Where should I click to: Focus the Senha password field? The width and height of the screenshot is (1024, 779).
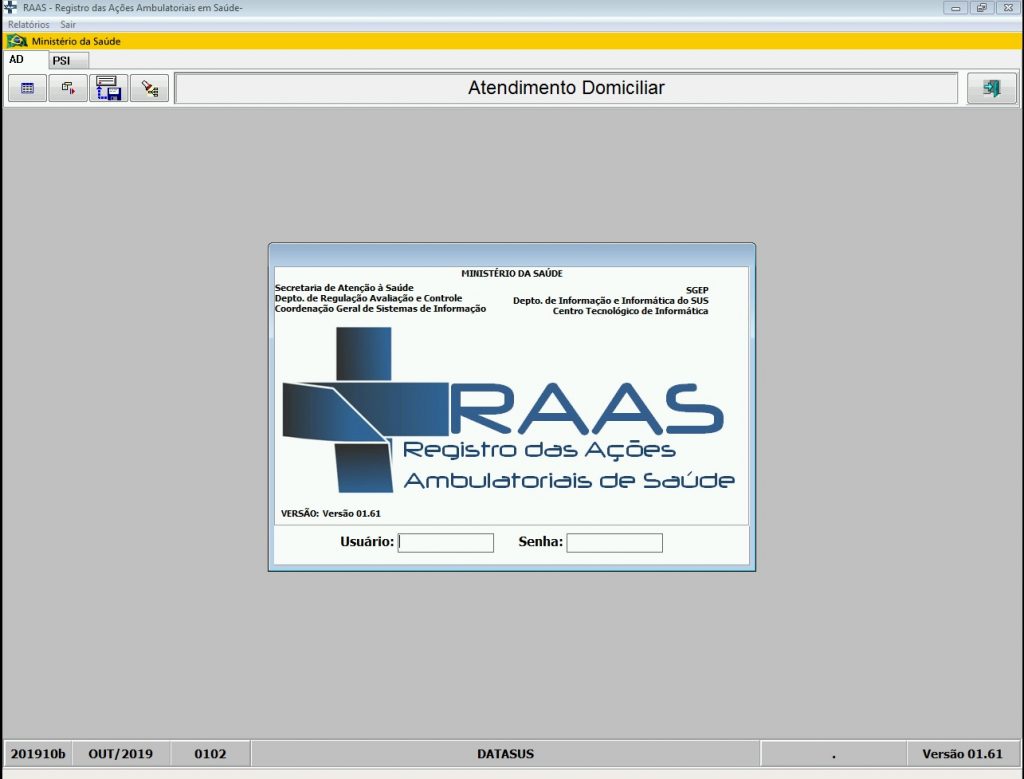615,543
